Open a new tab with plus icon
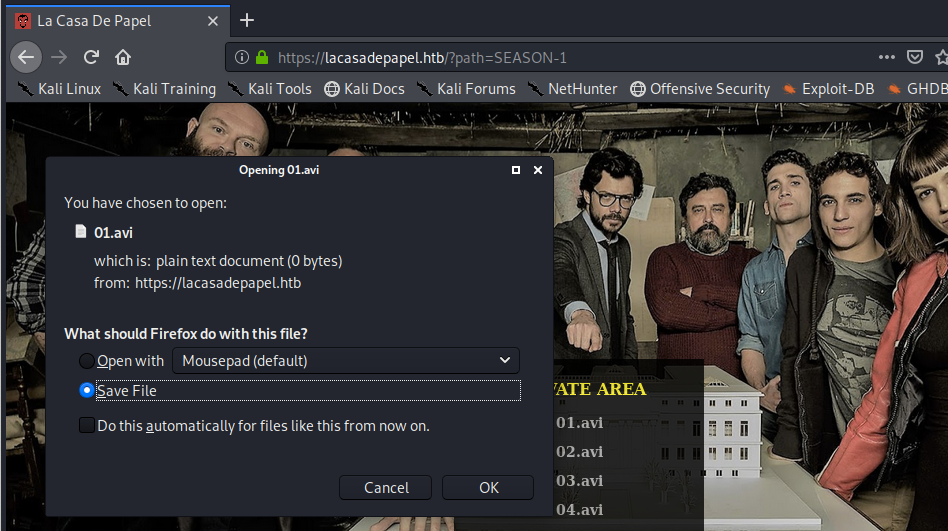The width and height of the screenshot is (948, 531). 247,20
